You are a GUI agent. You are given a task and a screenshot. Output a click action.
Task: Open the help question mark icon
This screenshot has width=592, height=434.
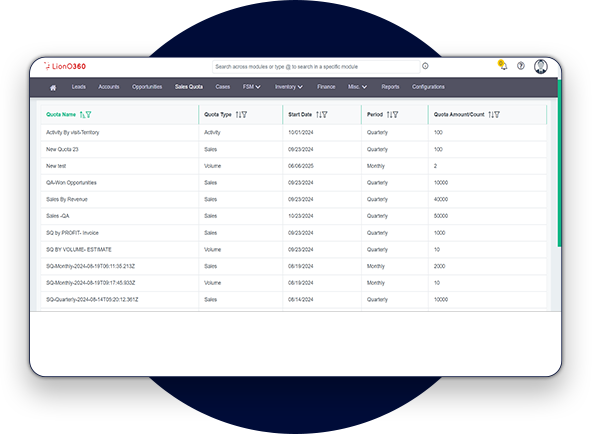click(521, 66)
